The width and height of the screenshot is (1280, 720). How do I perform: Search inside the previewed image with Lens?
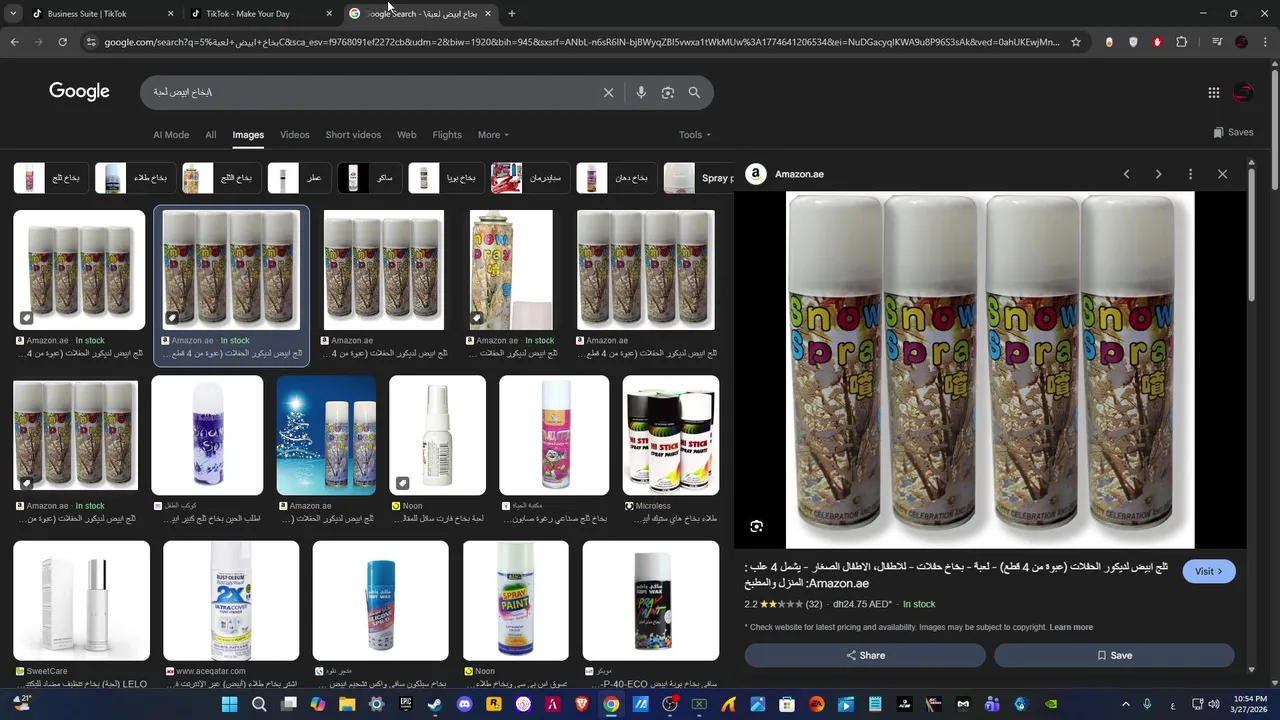pos(757,526)
